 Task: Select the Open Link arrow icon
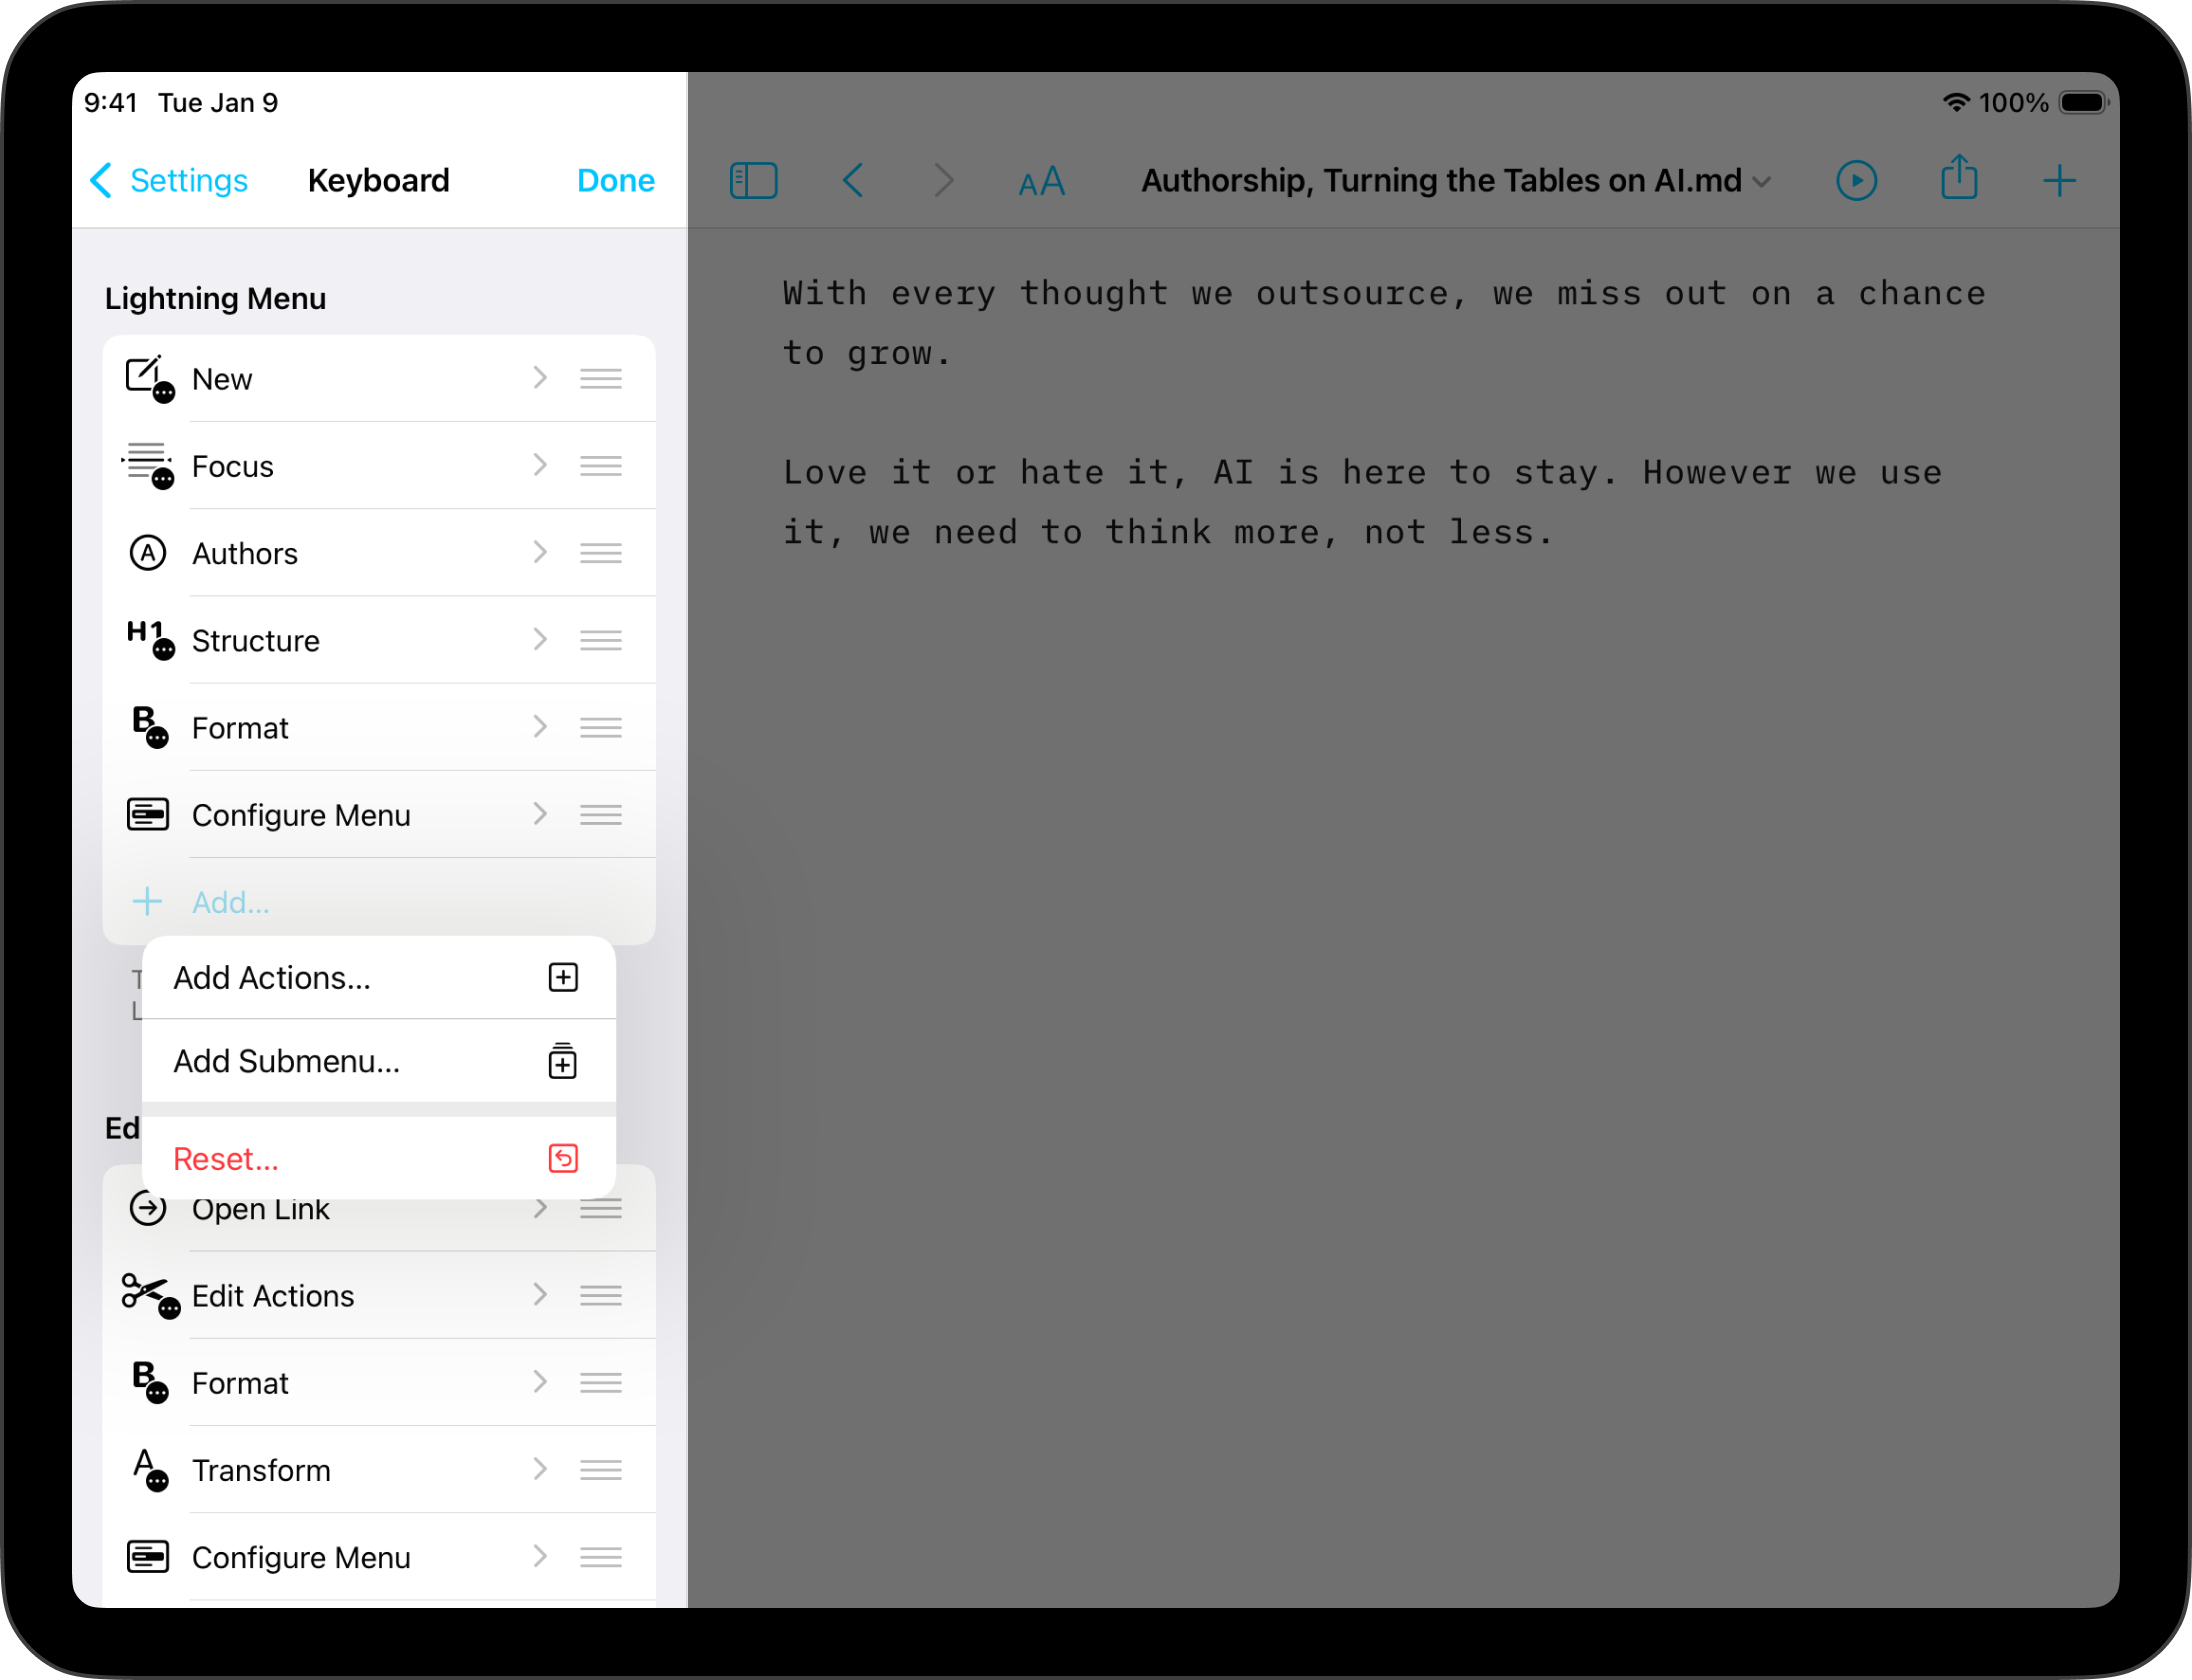[147, 1207]
